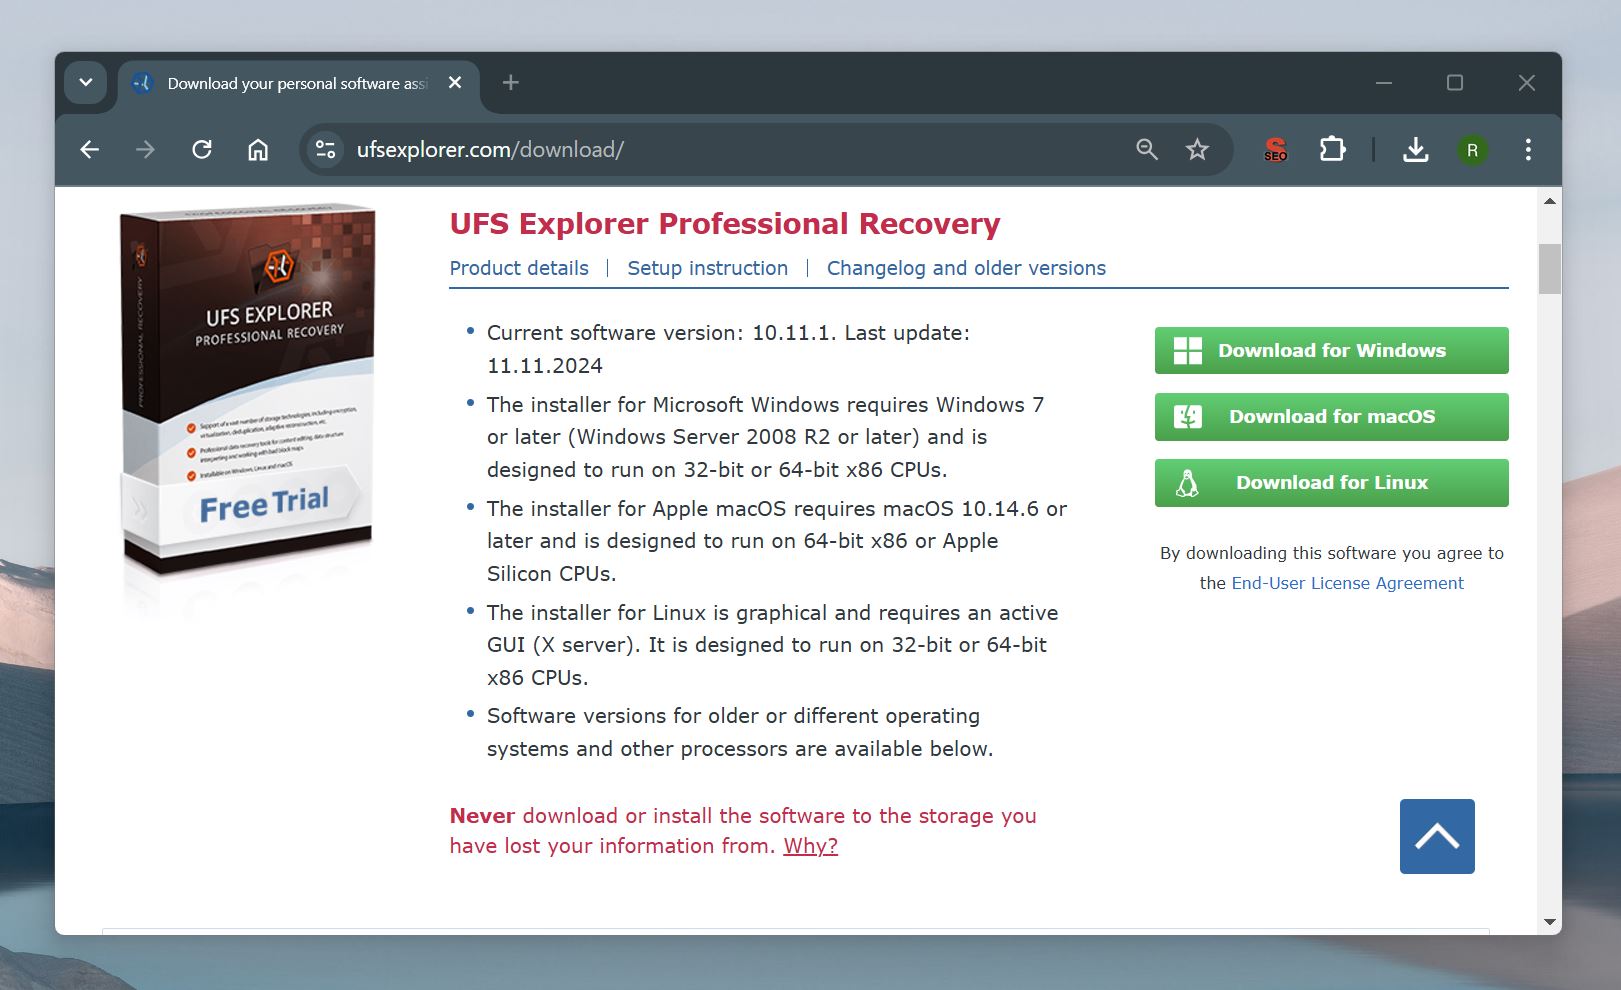Click the back-to-top arrow button
The image size is (1621, 990).
1437,836
